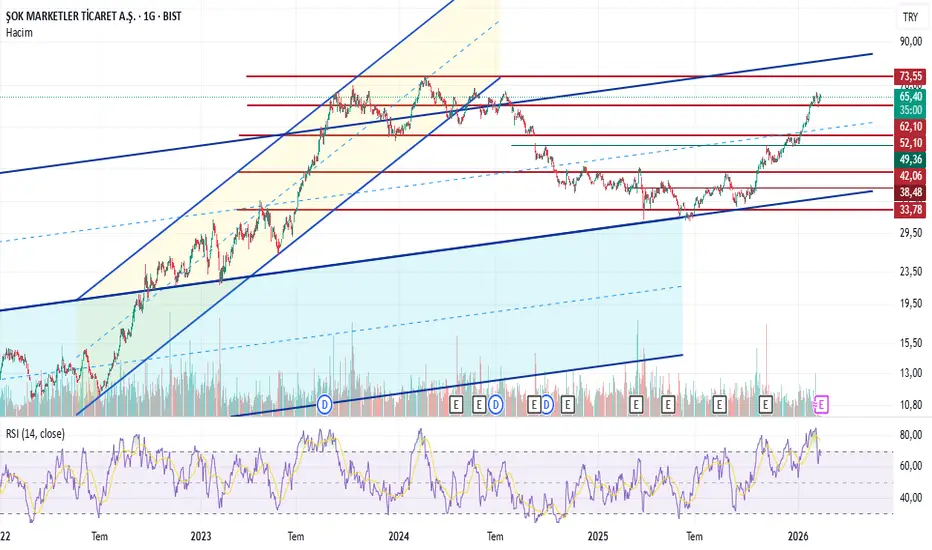The image size is (932, 550).
Task: Click the green 49,36 price label
Action: (x=910, y=159)
